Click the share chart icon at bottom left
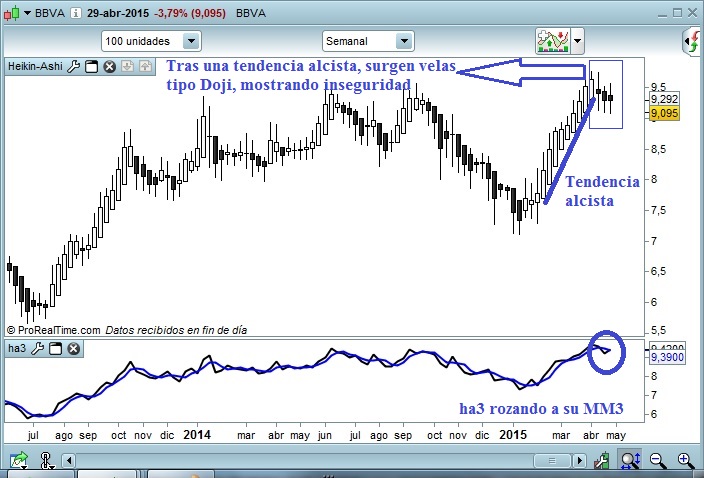 coord(18,460)
